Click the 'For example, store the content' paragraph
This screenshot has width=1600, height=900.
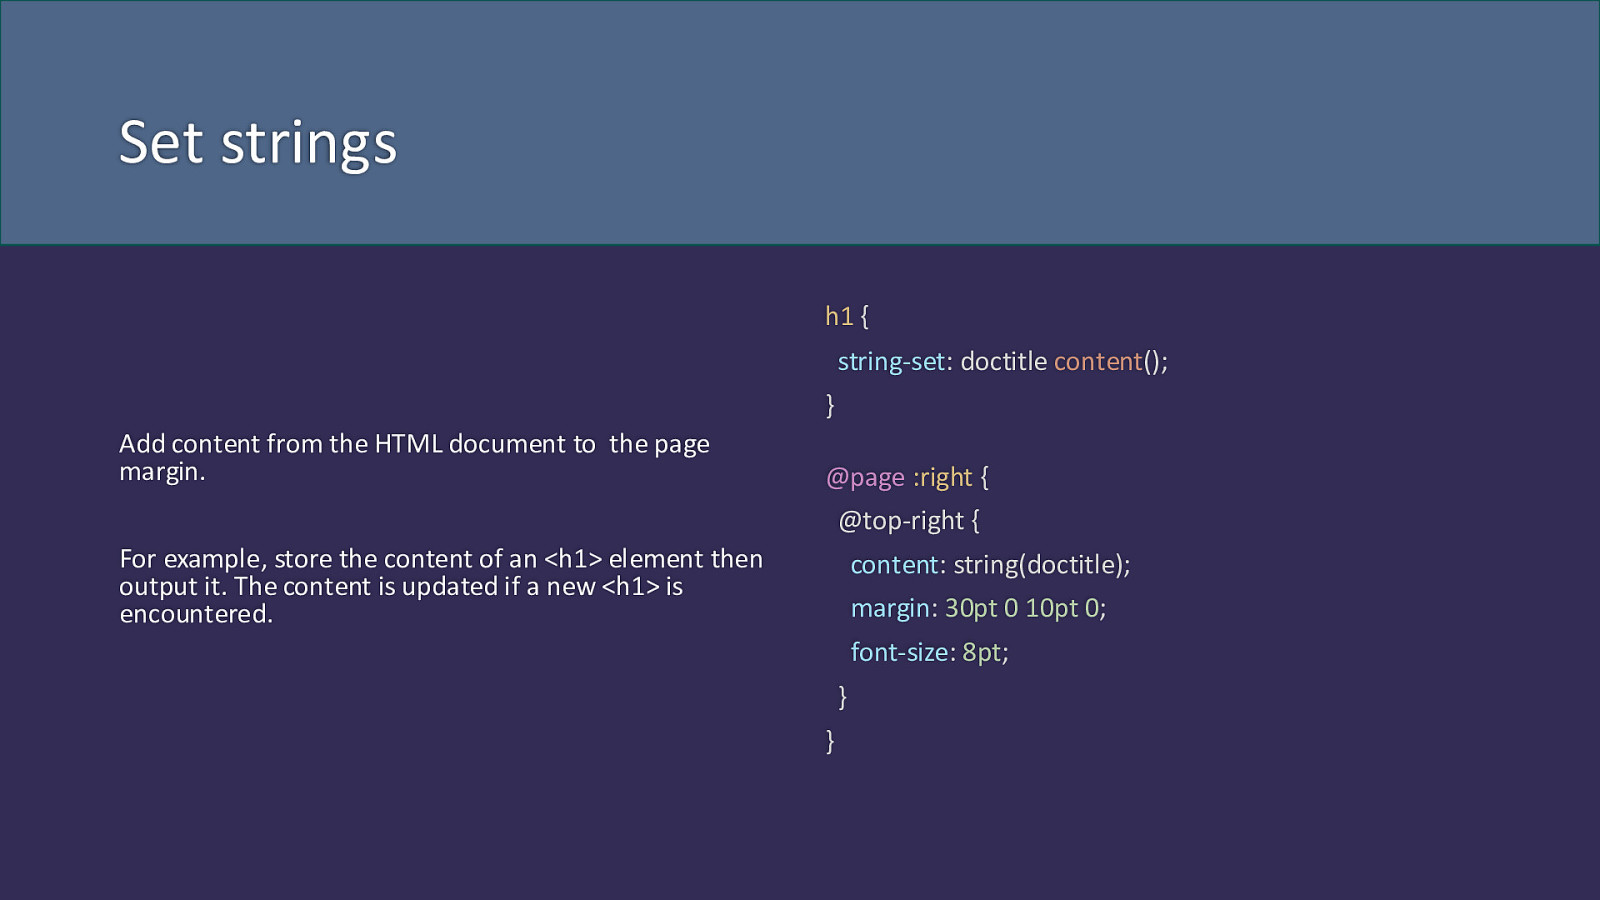click(441, 586)
